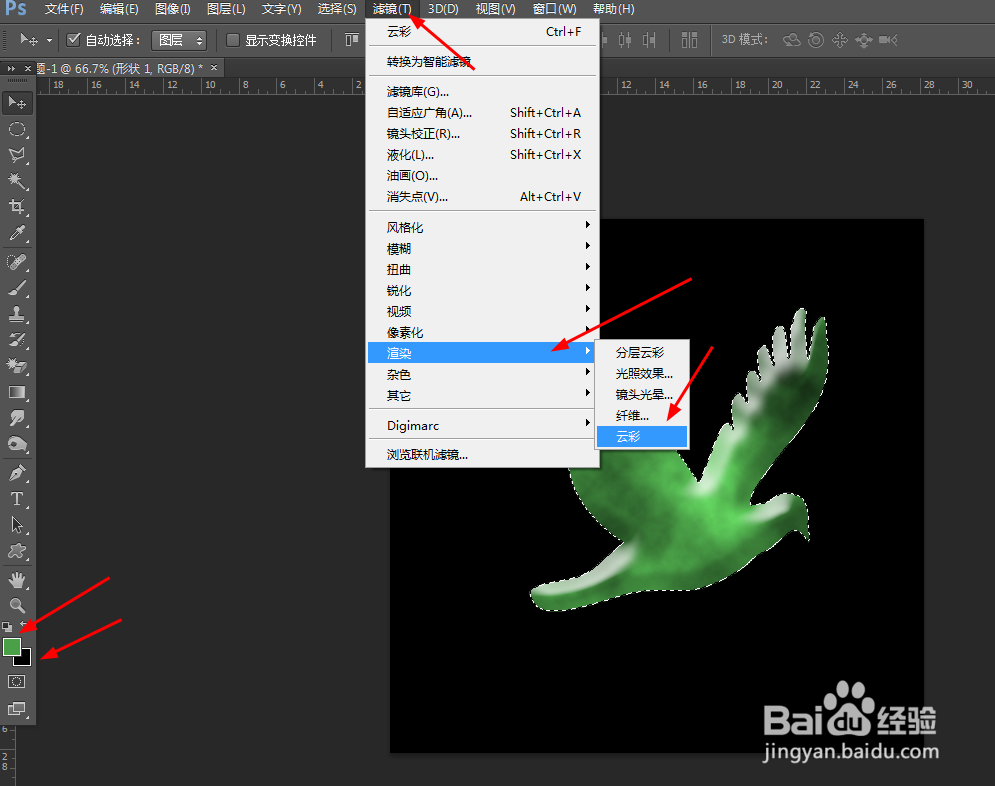Open the 文件(F) menu
995x786 pixels.
click(63, 9)
